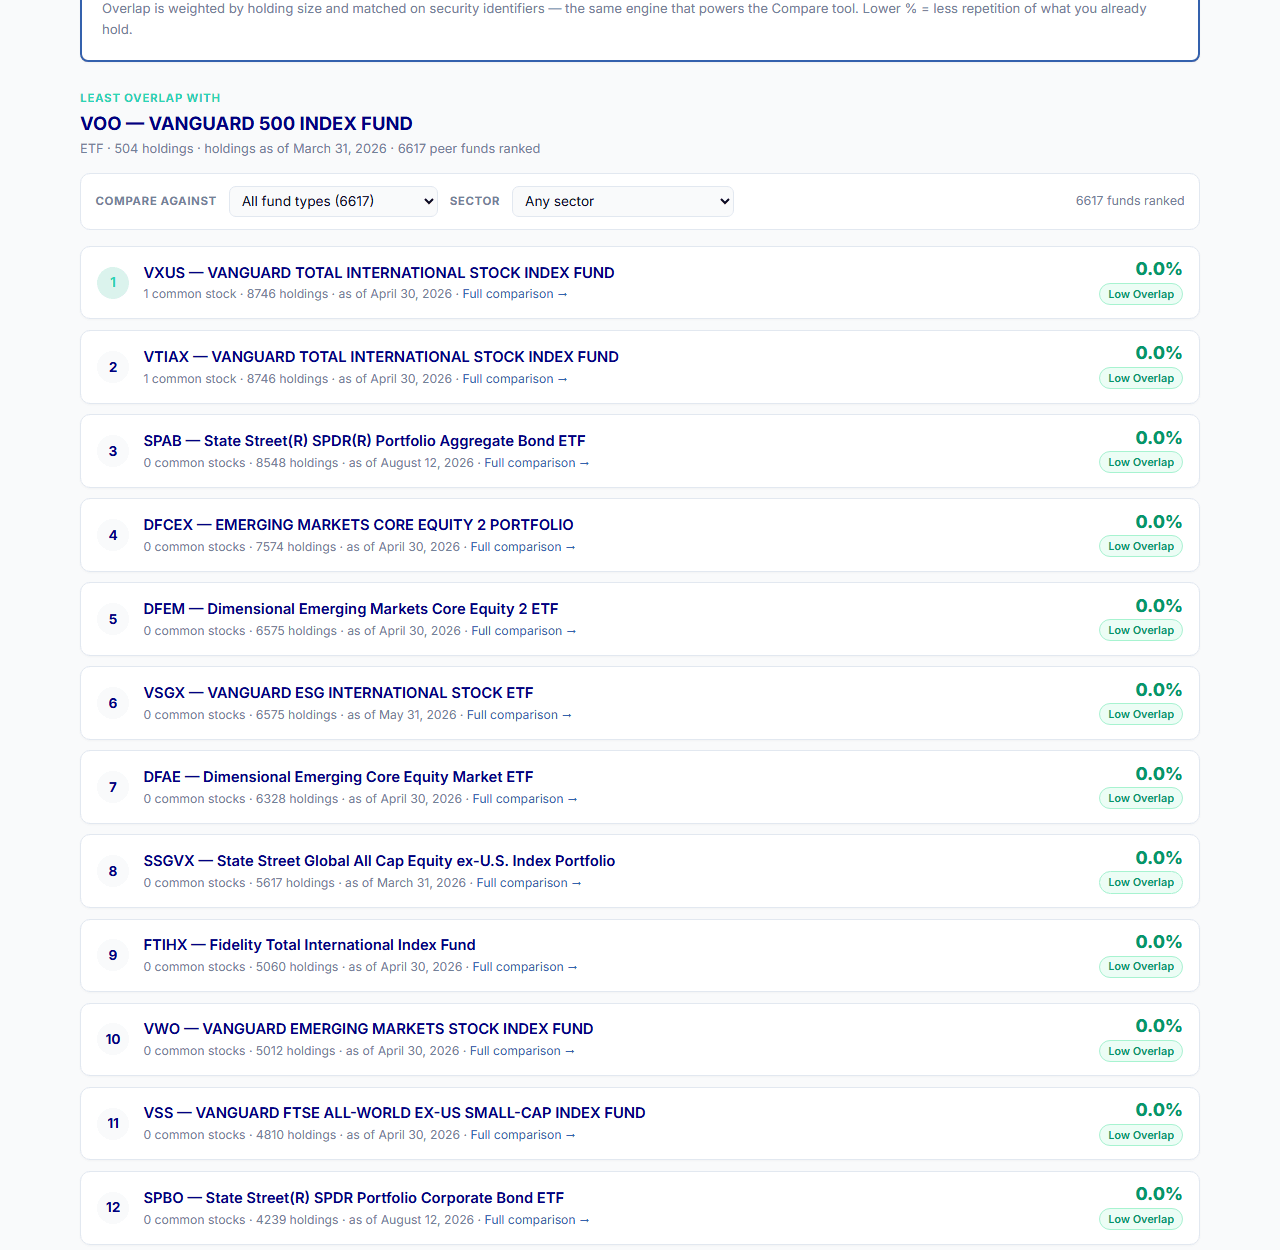
Task: Open VSGX Vanguard ESG International Stock ETF
Action: [338, 693]
